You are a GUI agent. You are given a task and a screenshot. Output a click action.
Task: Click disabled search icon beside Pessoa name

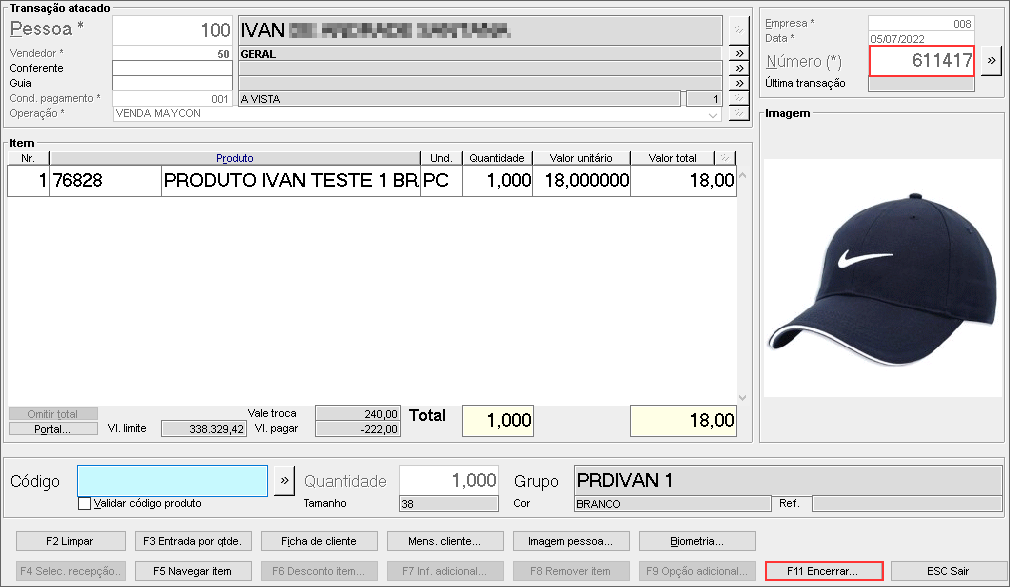coord(739,30)
